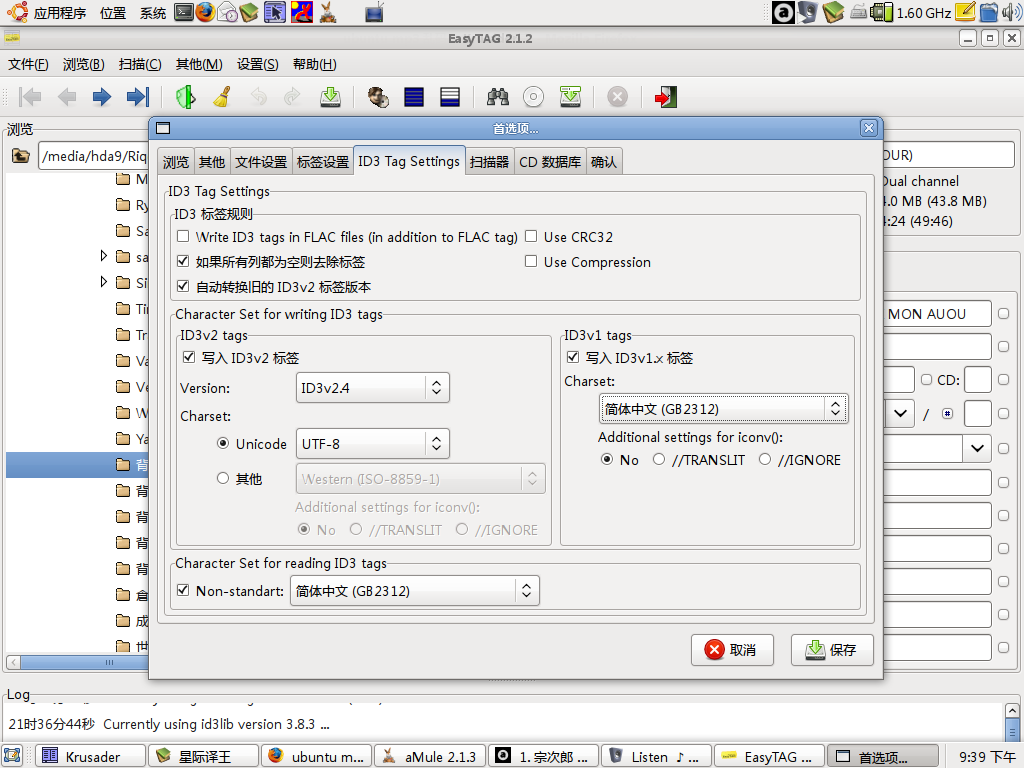Go to previous file arrow icon
This screenshot has height=768, width=1024.
click(66, 97)
